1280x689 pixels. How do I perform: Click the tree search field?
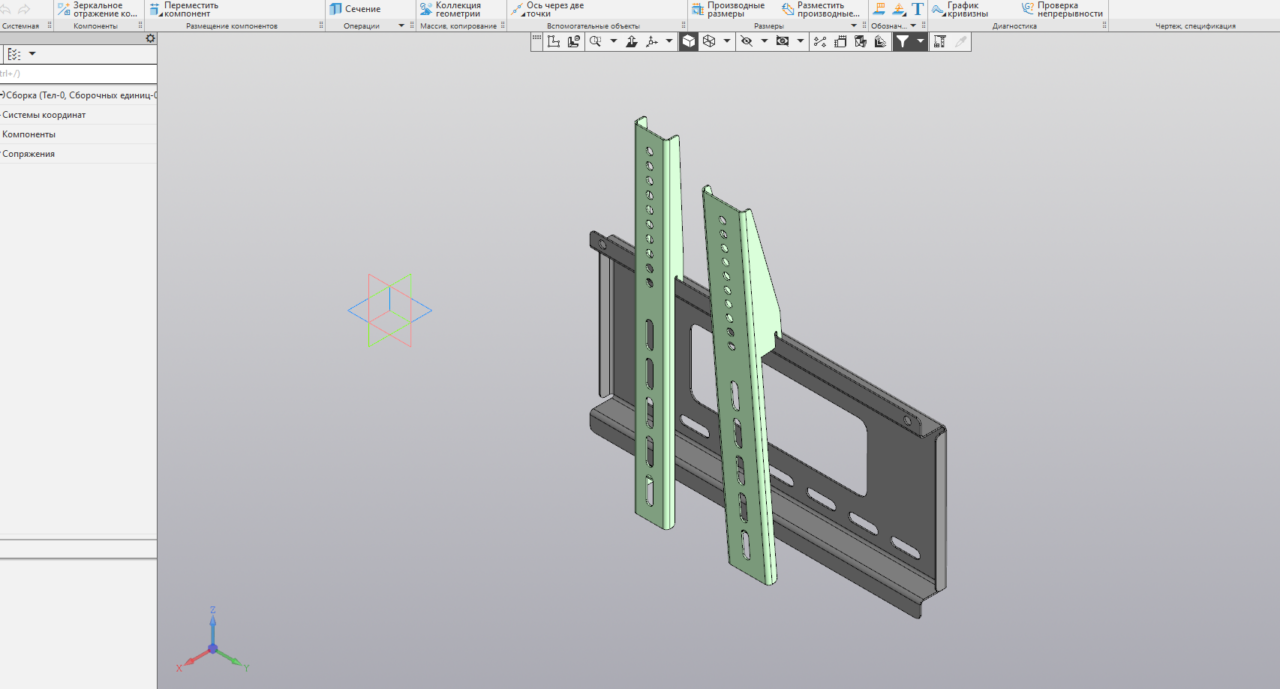pyautogui.click(x=78, y=74)
